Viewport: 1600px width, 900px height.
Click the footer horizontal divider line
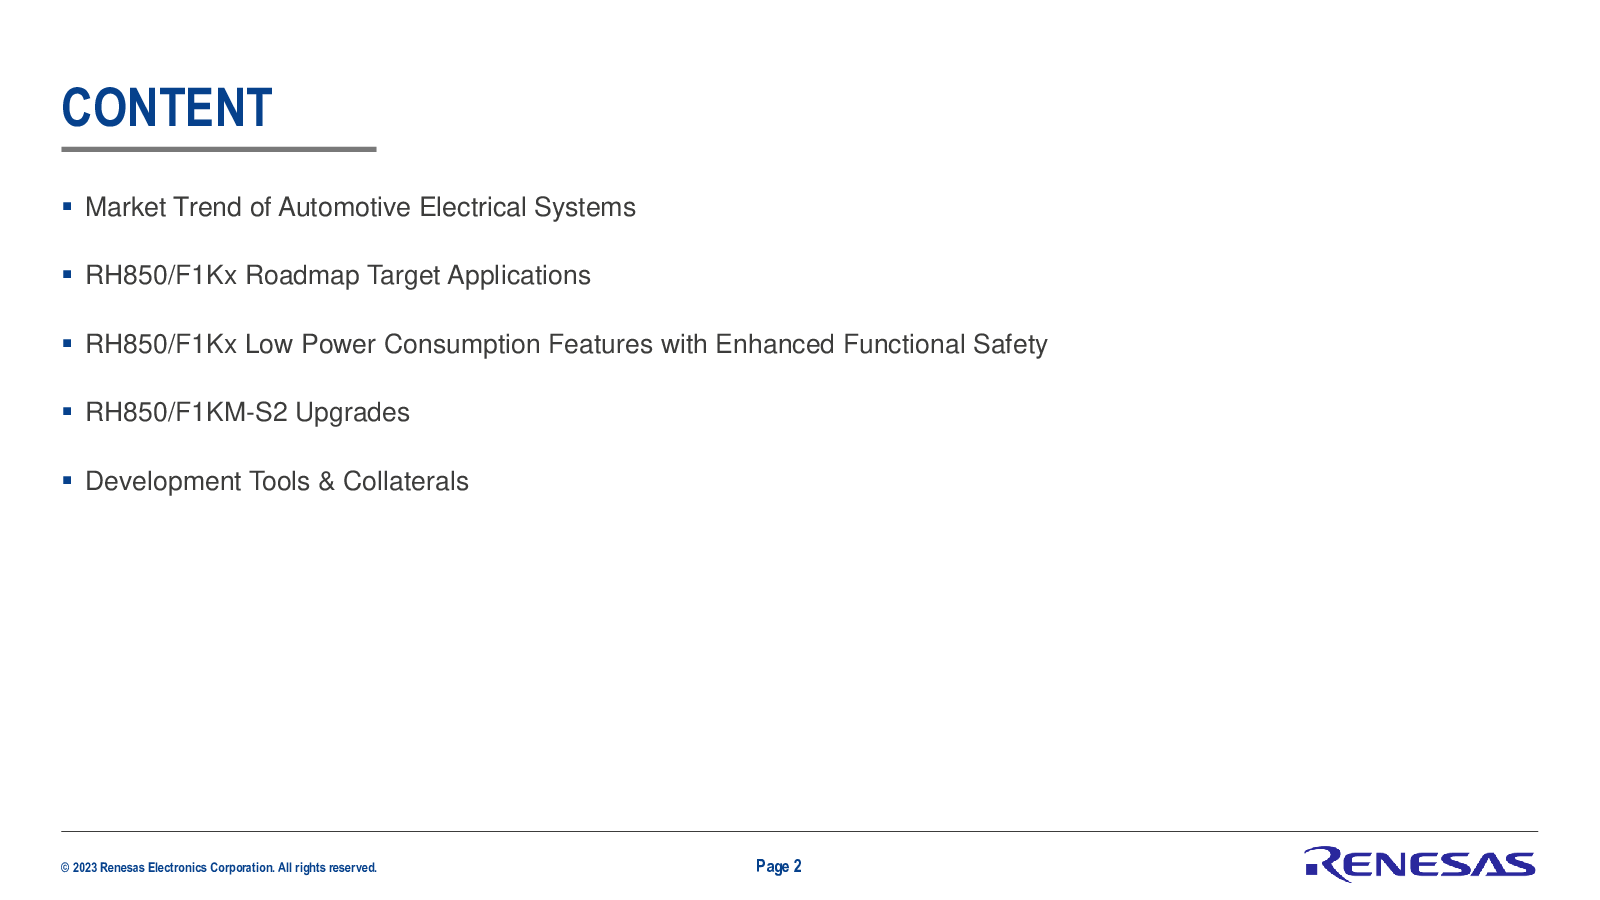(x=799, y=831)
